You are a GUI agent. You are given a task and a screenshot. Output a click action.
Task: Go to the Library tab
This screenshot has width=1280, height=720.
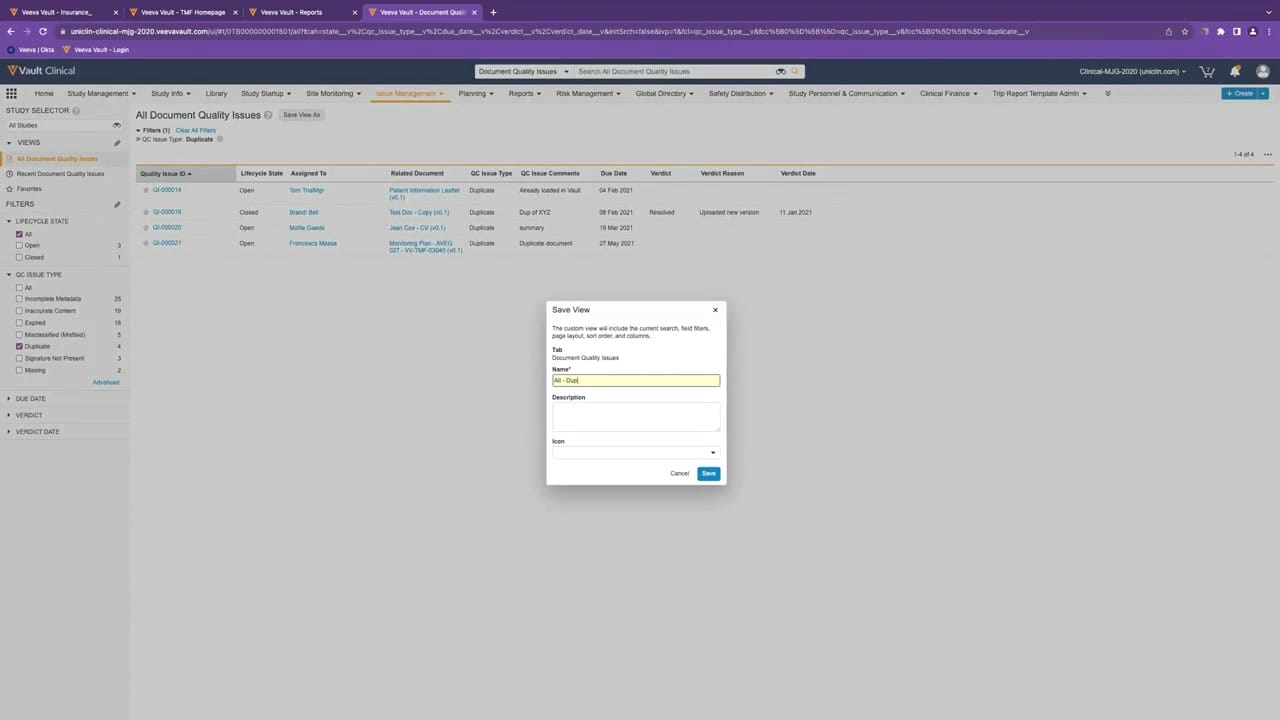(x=216, y=93)
